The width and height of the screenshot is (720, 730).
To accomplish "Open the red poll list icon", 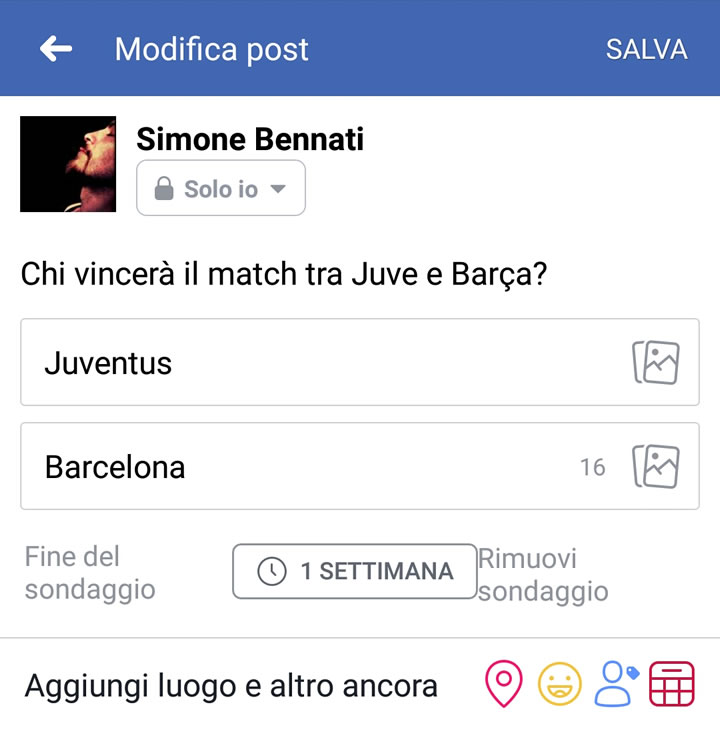I will coord(672,685).
